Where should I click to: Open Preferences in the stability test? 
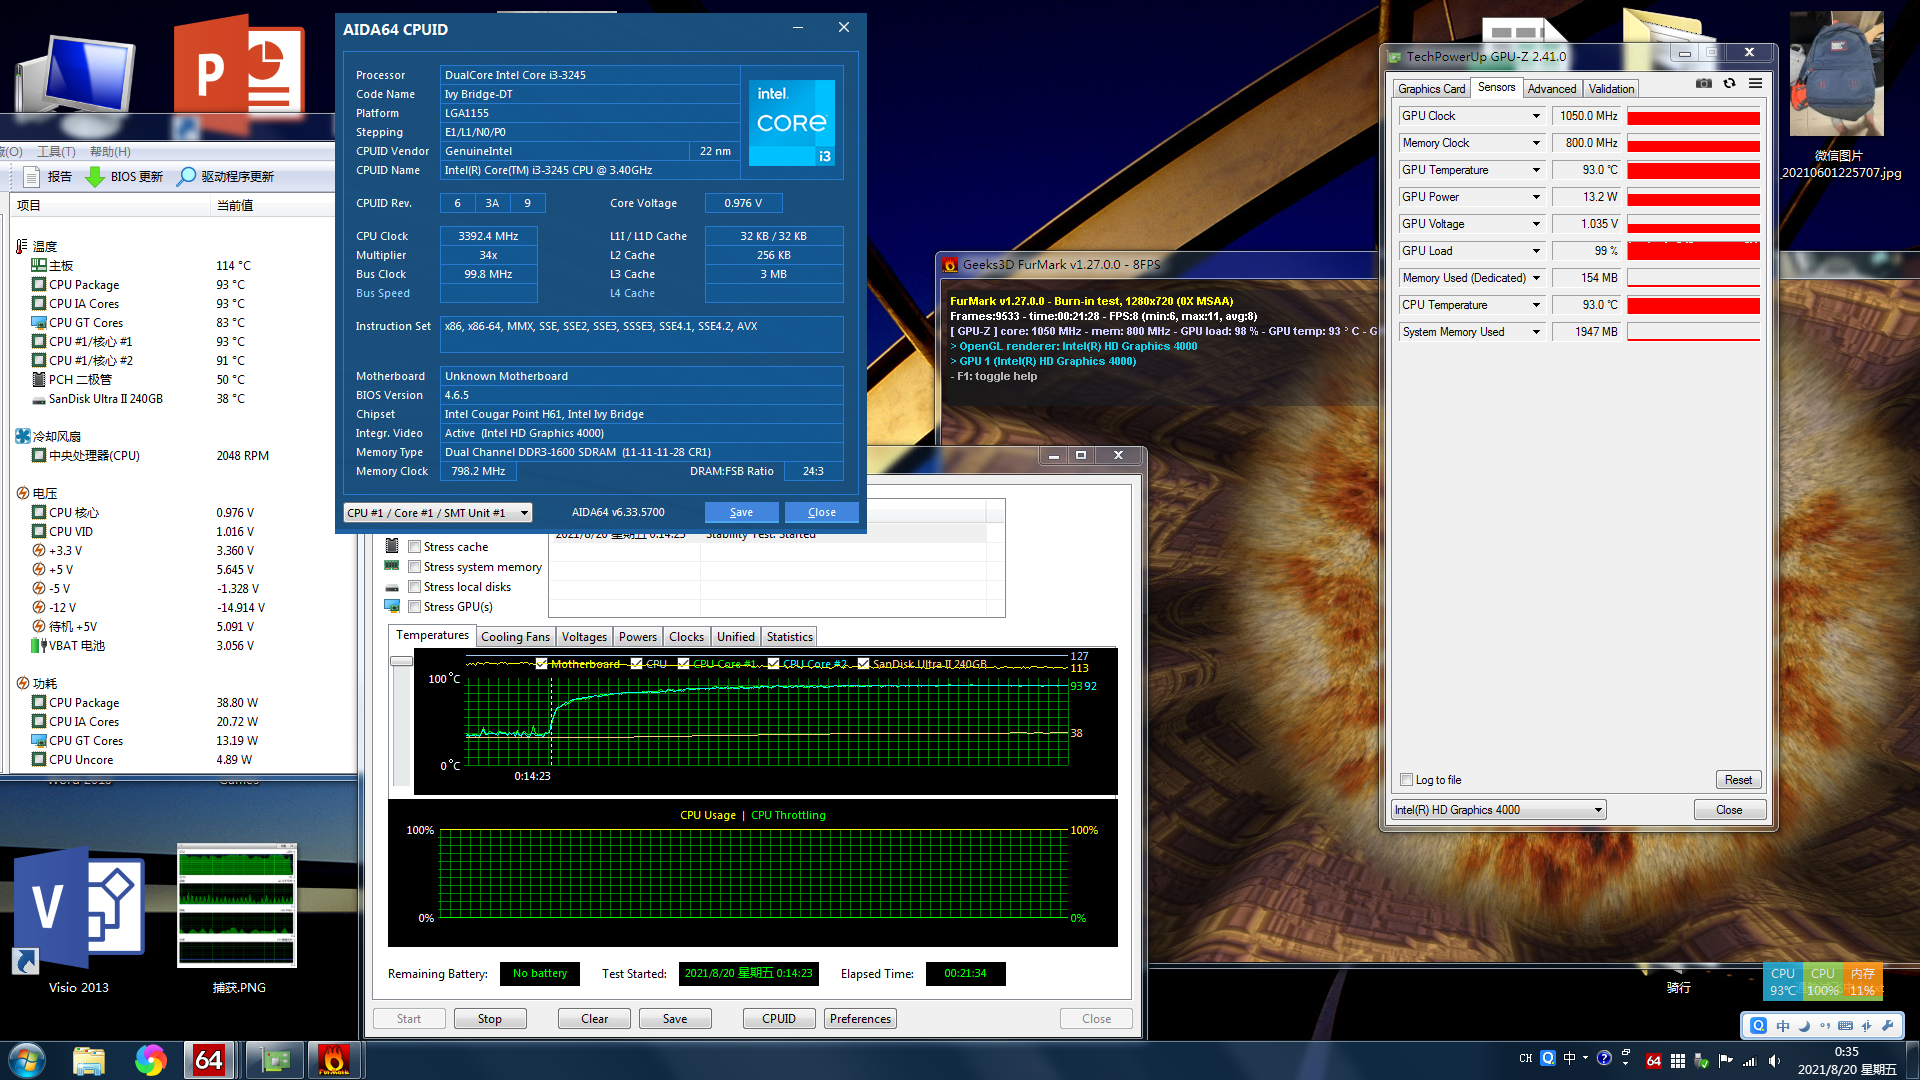pyautogui.click(x=860, y=1019)
